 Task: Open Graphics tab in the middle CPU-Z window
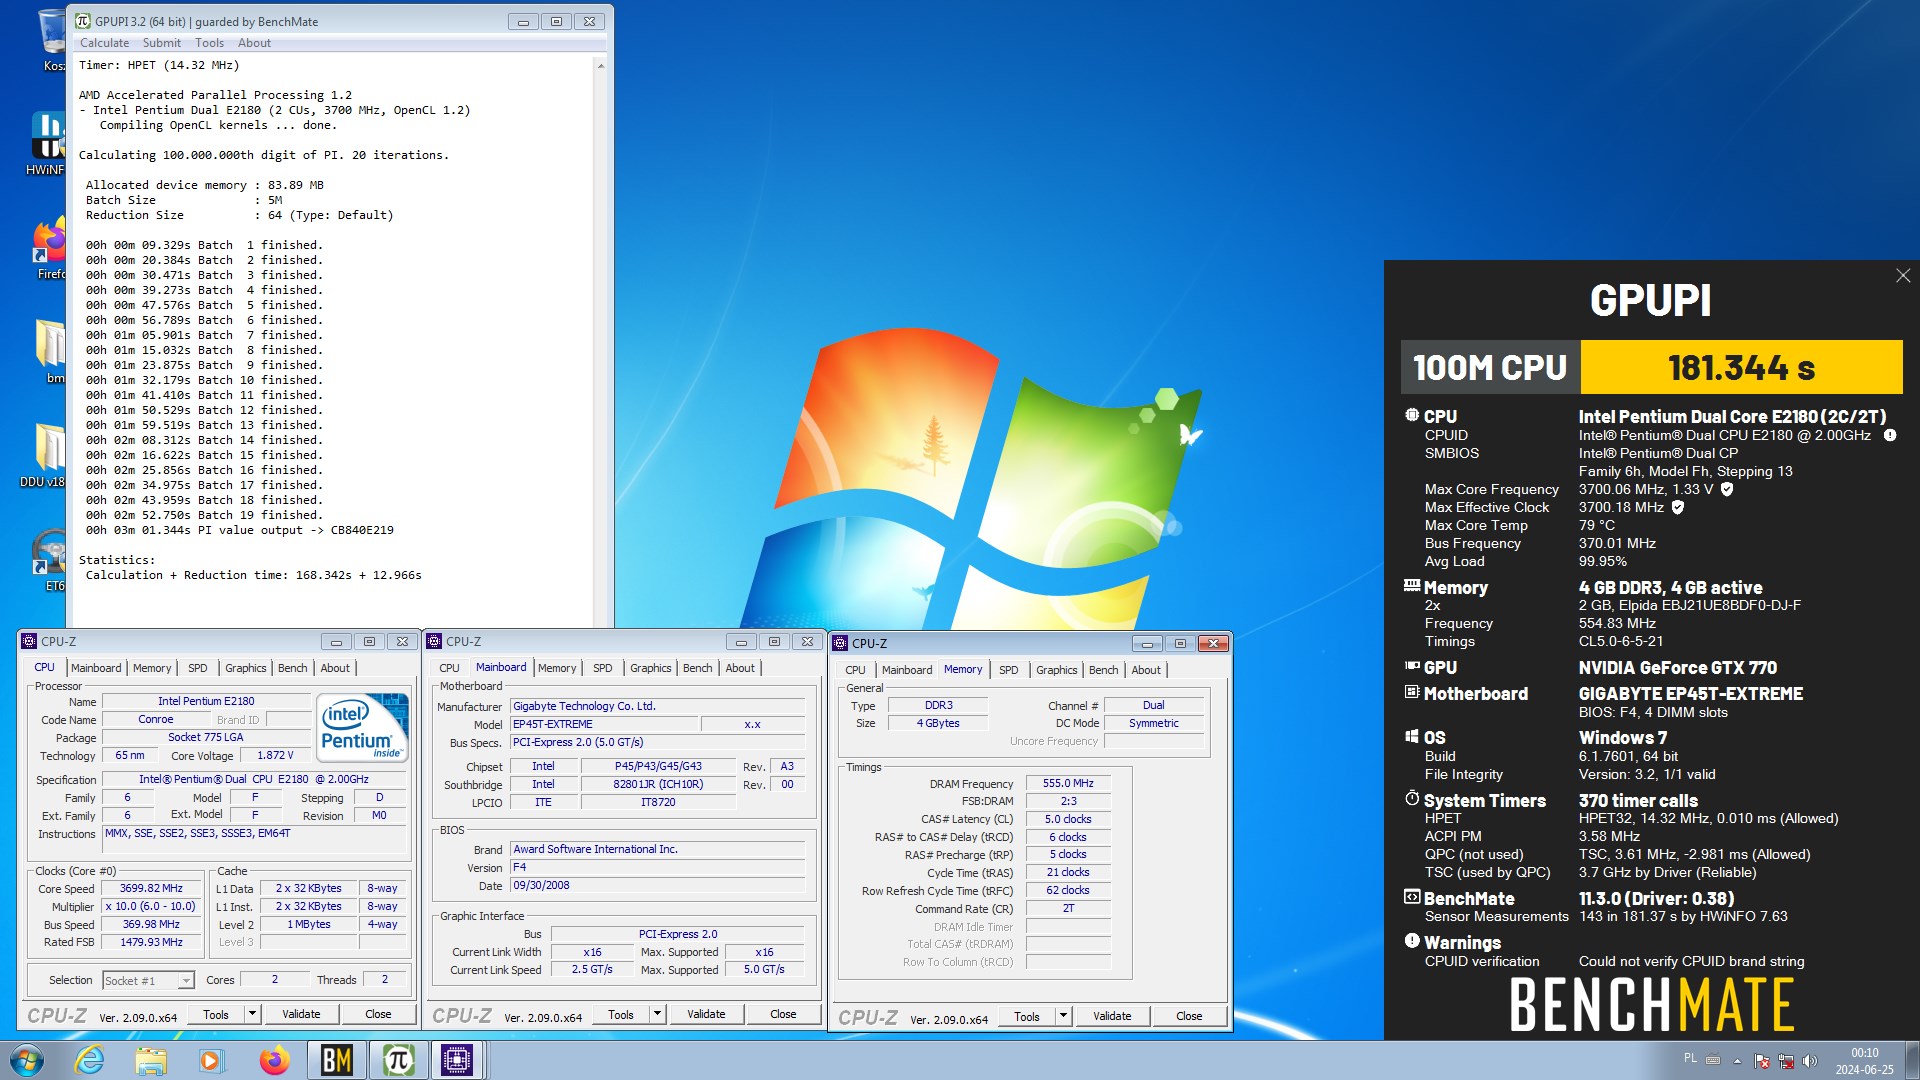tap(651, 668)
